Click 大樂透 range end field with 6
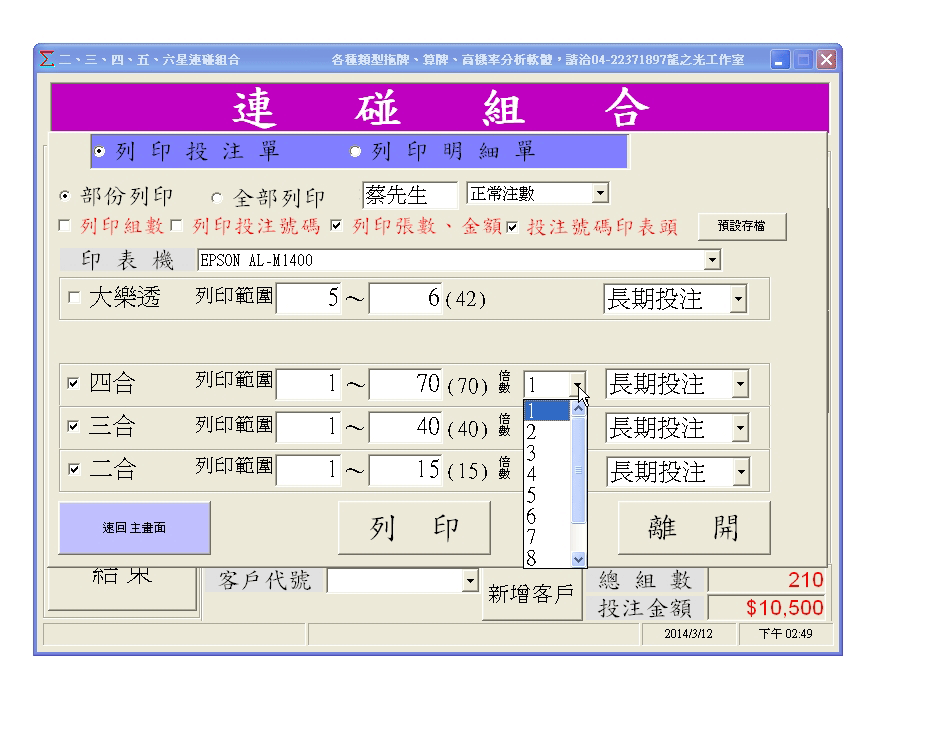The width and height of the screenshot is (945, 743). coord(405,298)
